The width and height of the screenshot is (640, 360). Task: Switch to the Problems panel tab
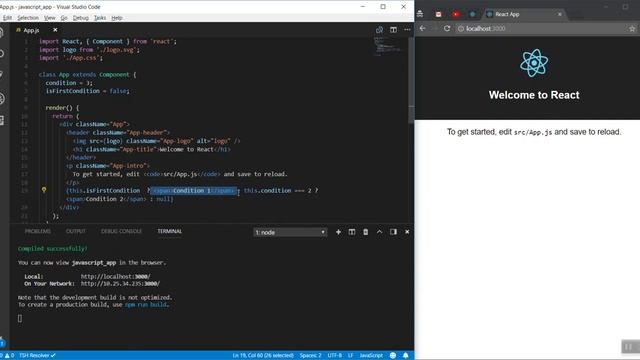38,231
